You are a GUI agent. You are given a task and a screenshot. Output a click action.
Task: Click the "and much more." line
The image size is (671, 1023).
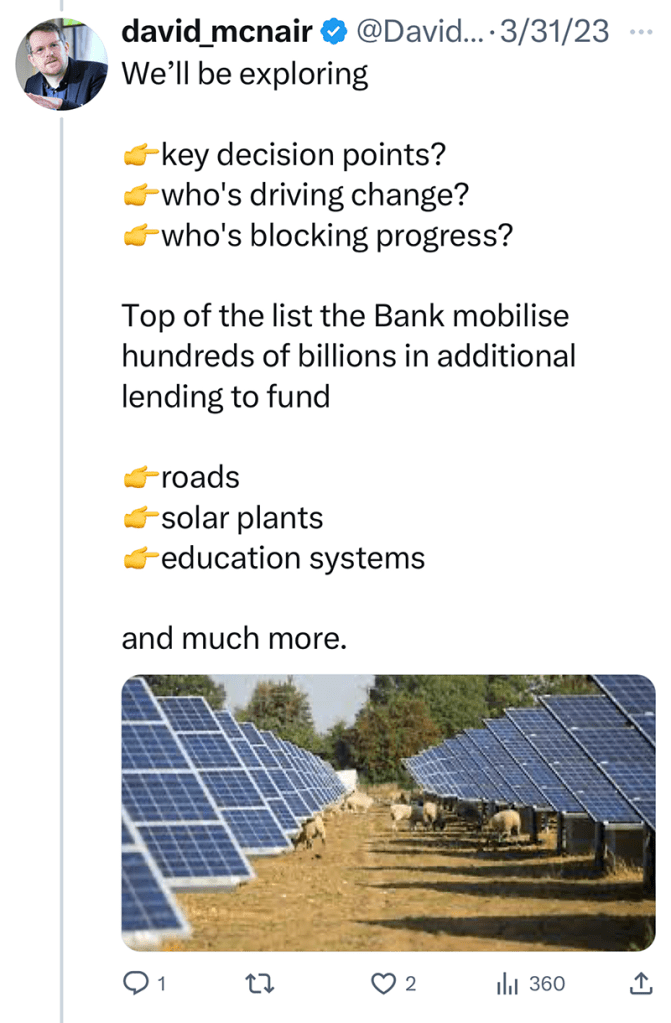click(x=234, y=637)
